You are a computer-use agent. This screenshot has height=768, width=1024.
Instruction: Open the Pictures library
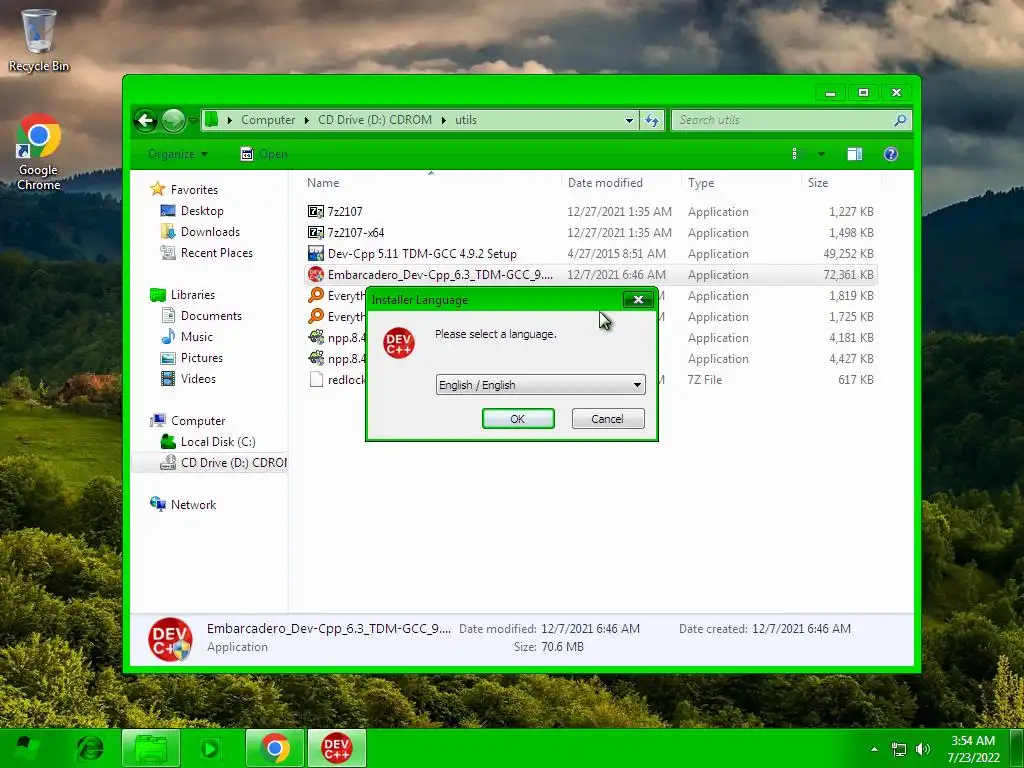point(202,358)
